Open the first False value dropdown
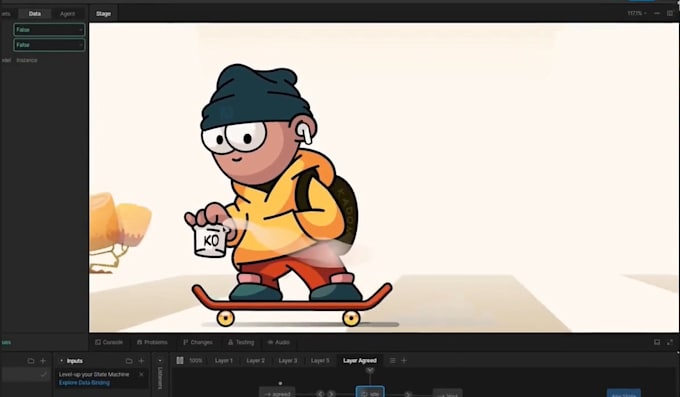Viewport: 680px width, 397px height. (49, 30)
